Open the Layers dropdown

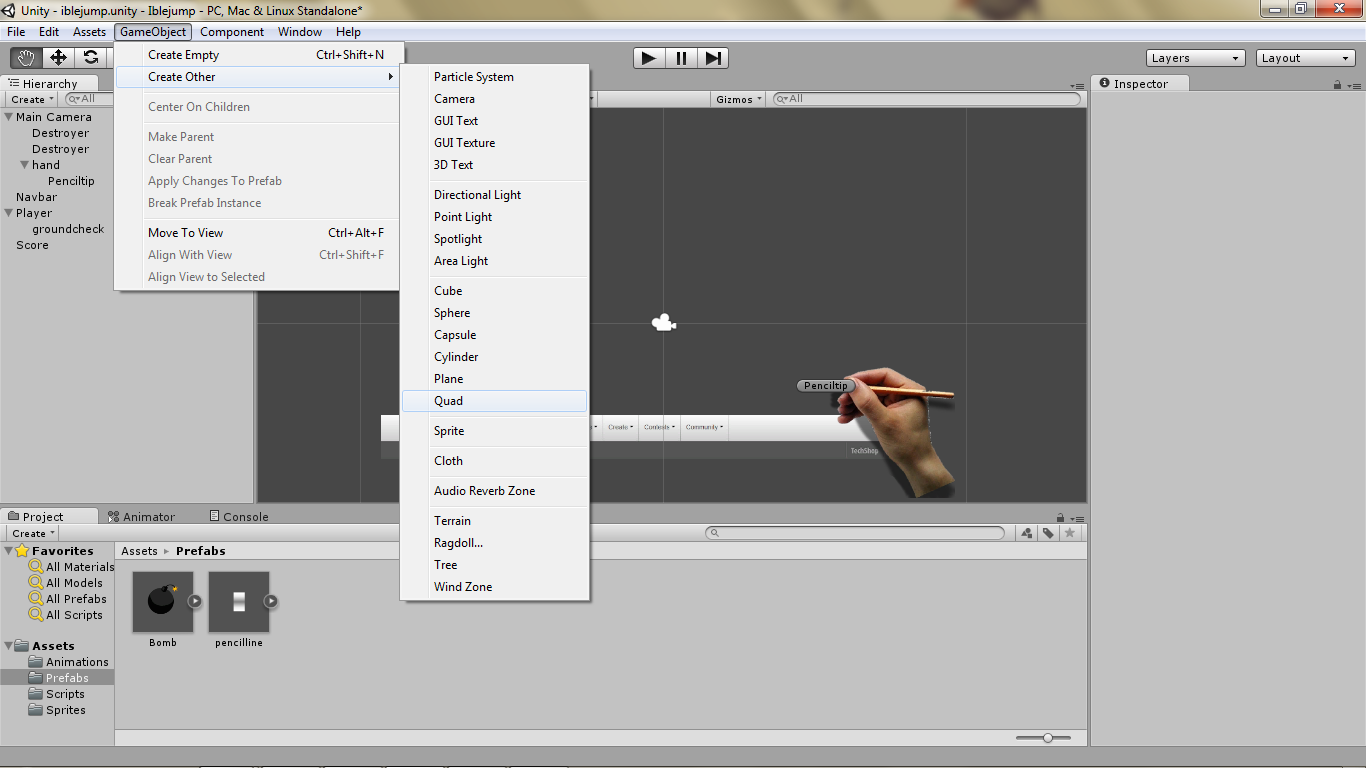click(1196, 58)
